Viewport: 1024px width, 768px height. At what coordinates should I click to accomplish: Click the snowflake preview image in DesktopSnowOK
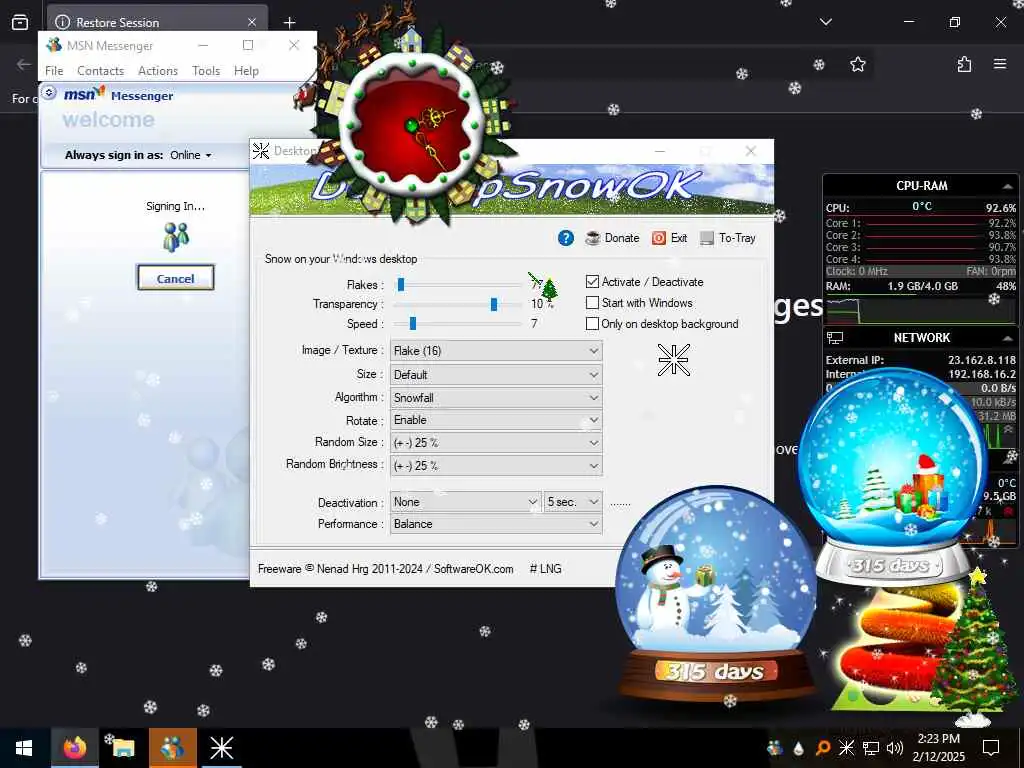(673, 360)
